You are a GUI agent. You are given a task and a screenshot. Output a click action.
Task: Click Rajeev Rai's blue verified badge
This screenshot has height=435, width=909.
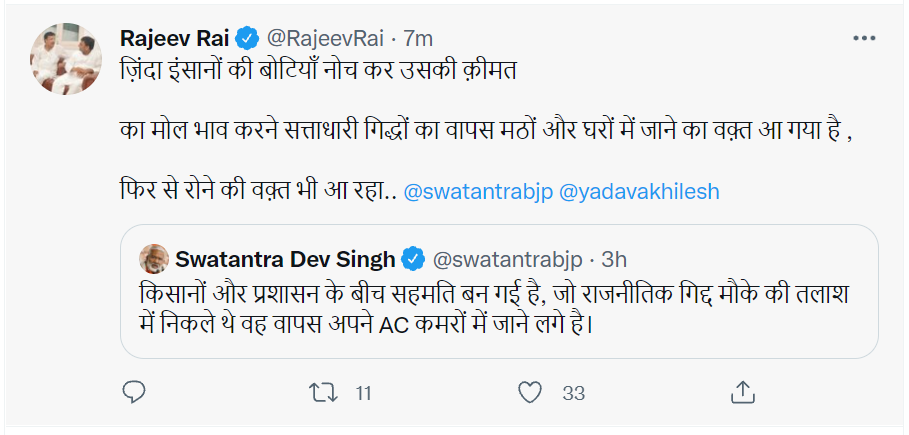(x=247, y=38)
